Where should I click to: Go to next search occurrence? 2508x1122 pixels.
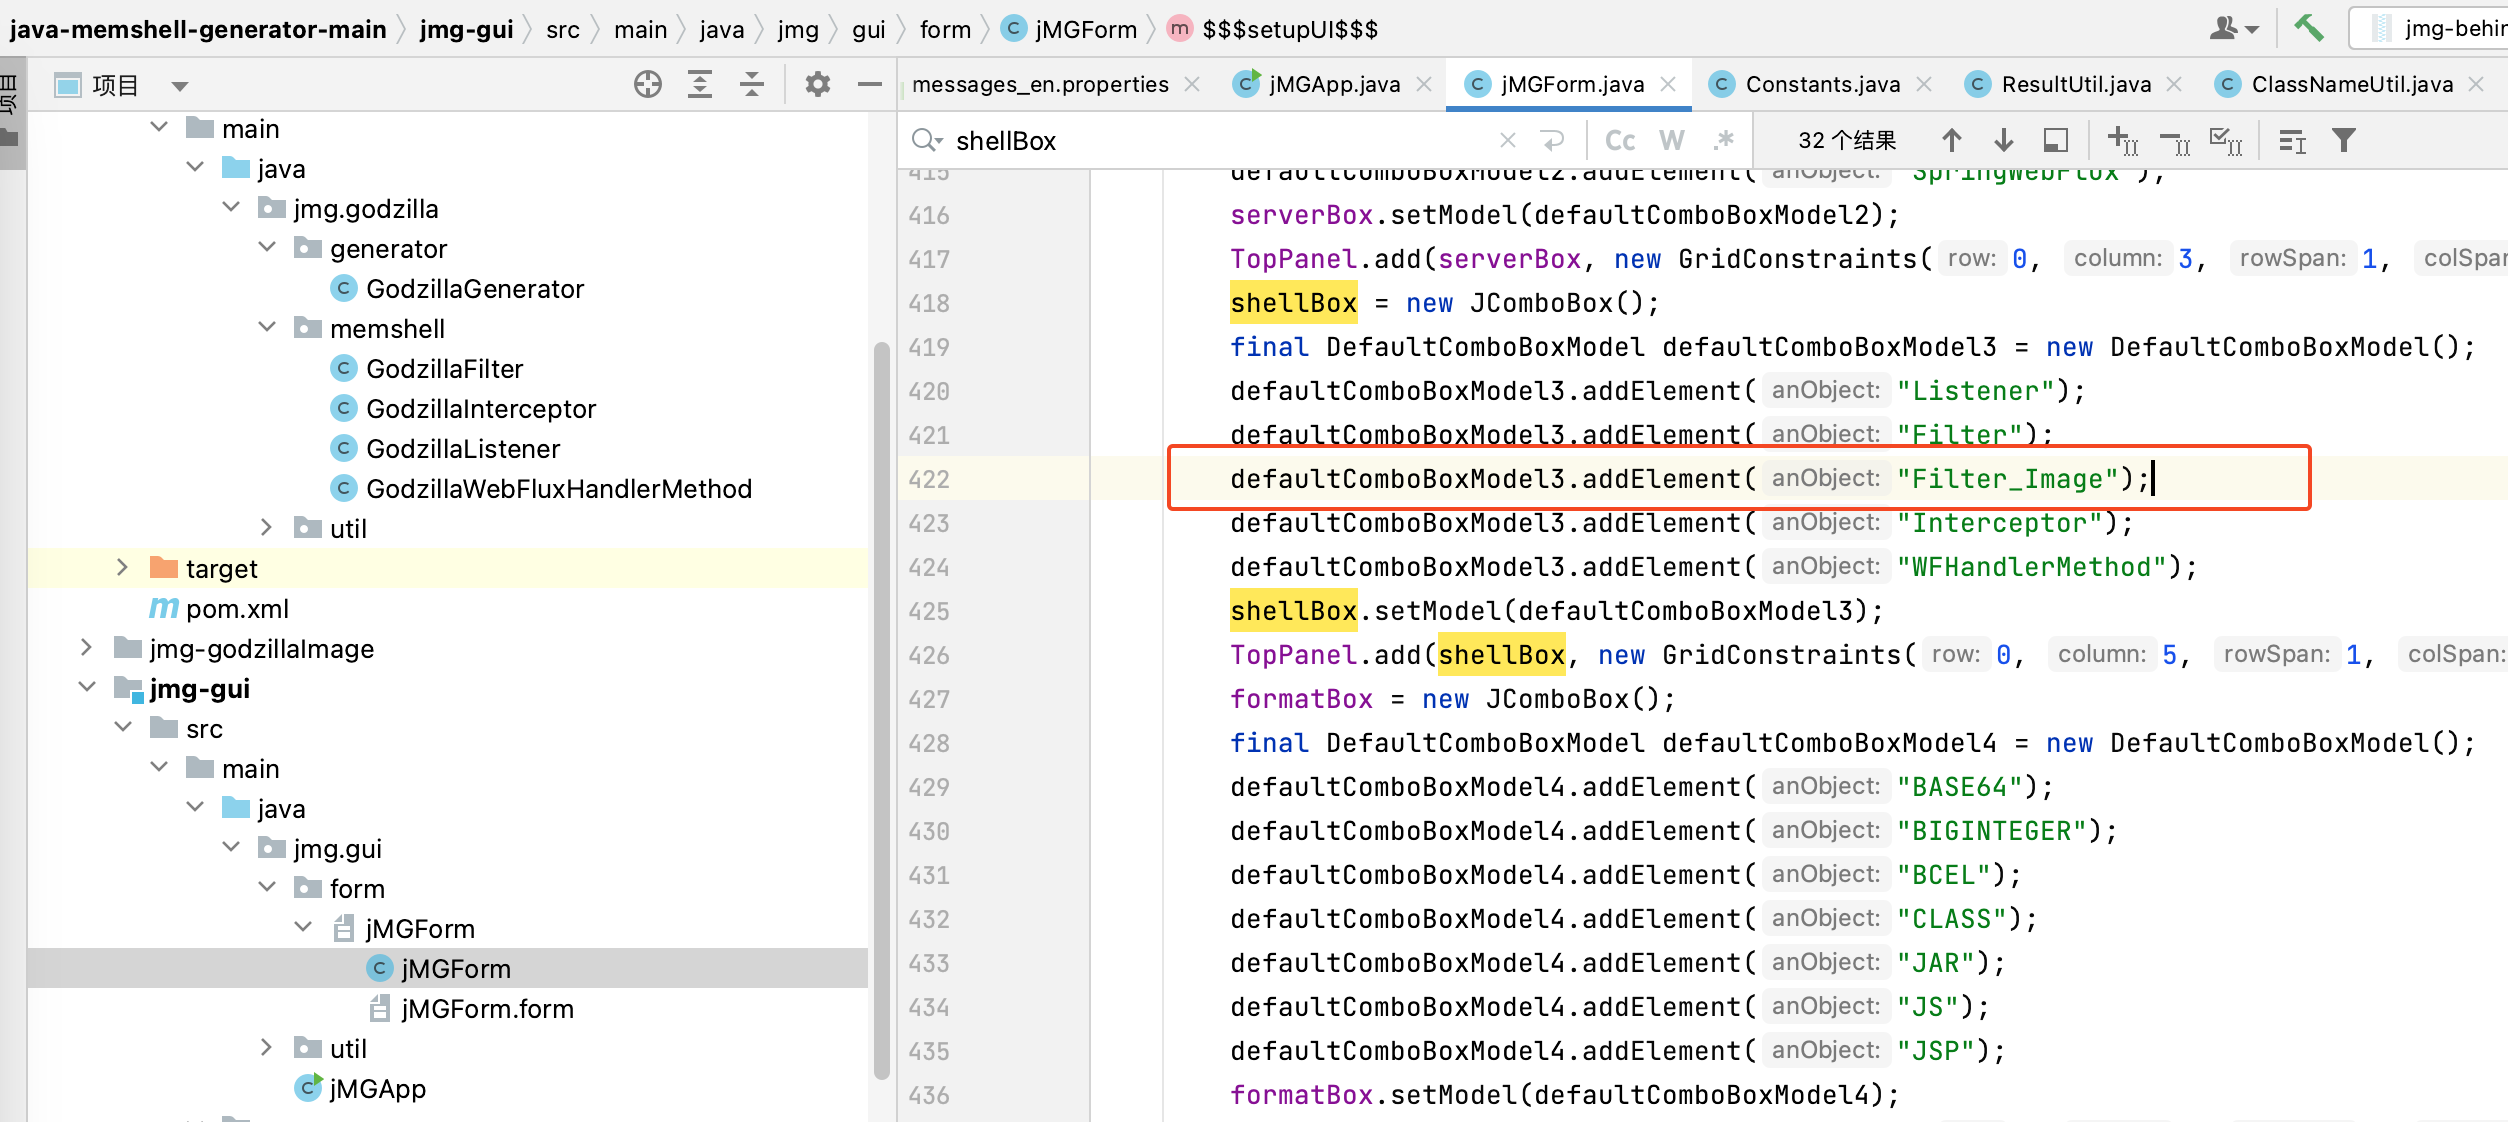click(2004, 140)
